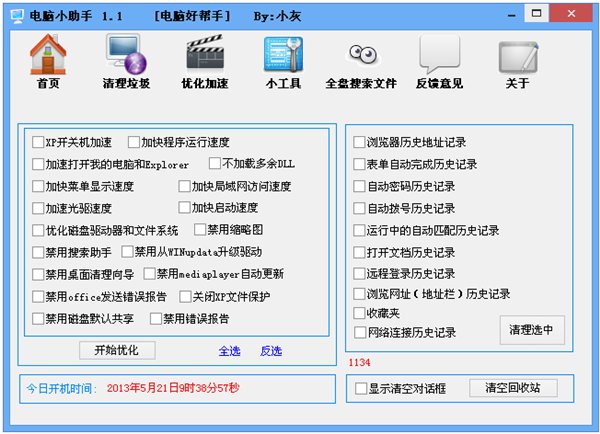Tick 打开文档历史记录 option
The width and height of the screenshot is (600, 434).
coord(359,252)
